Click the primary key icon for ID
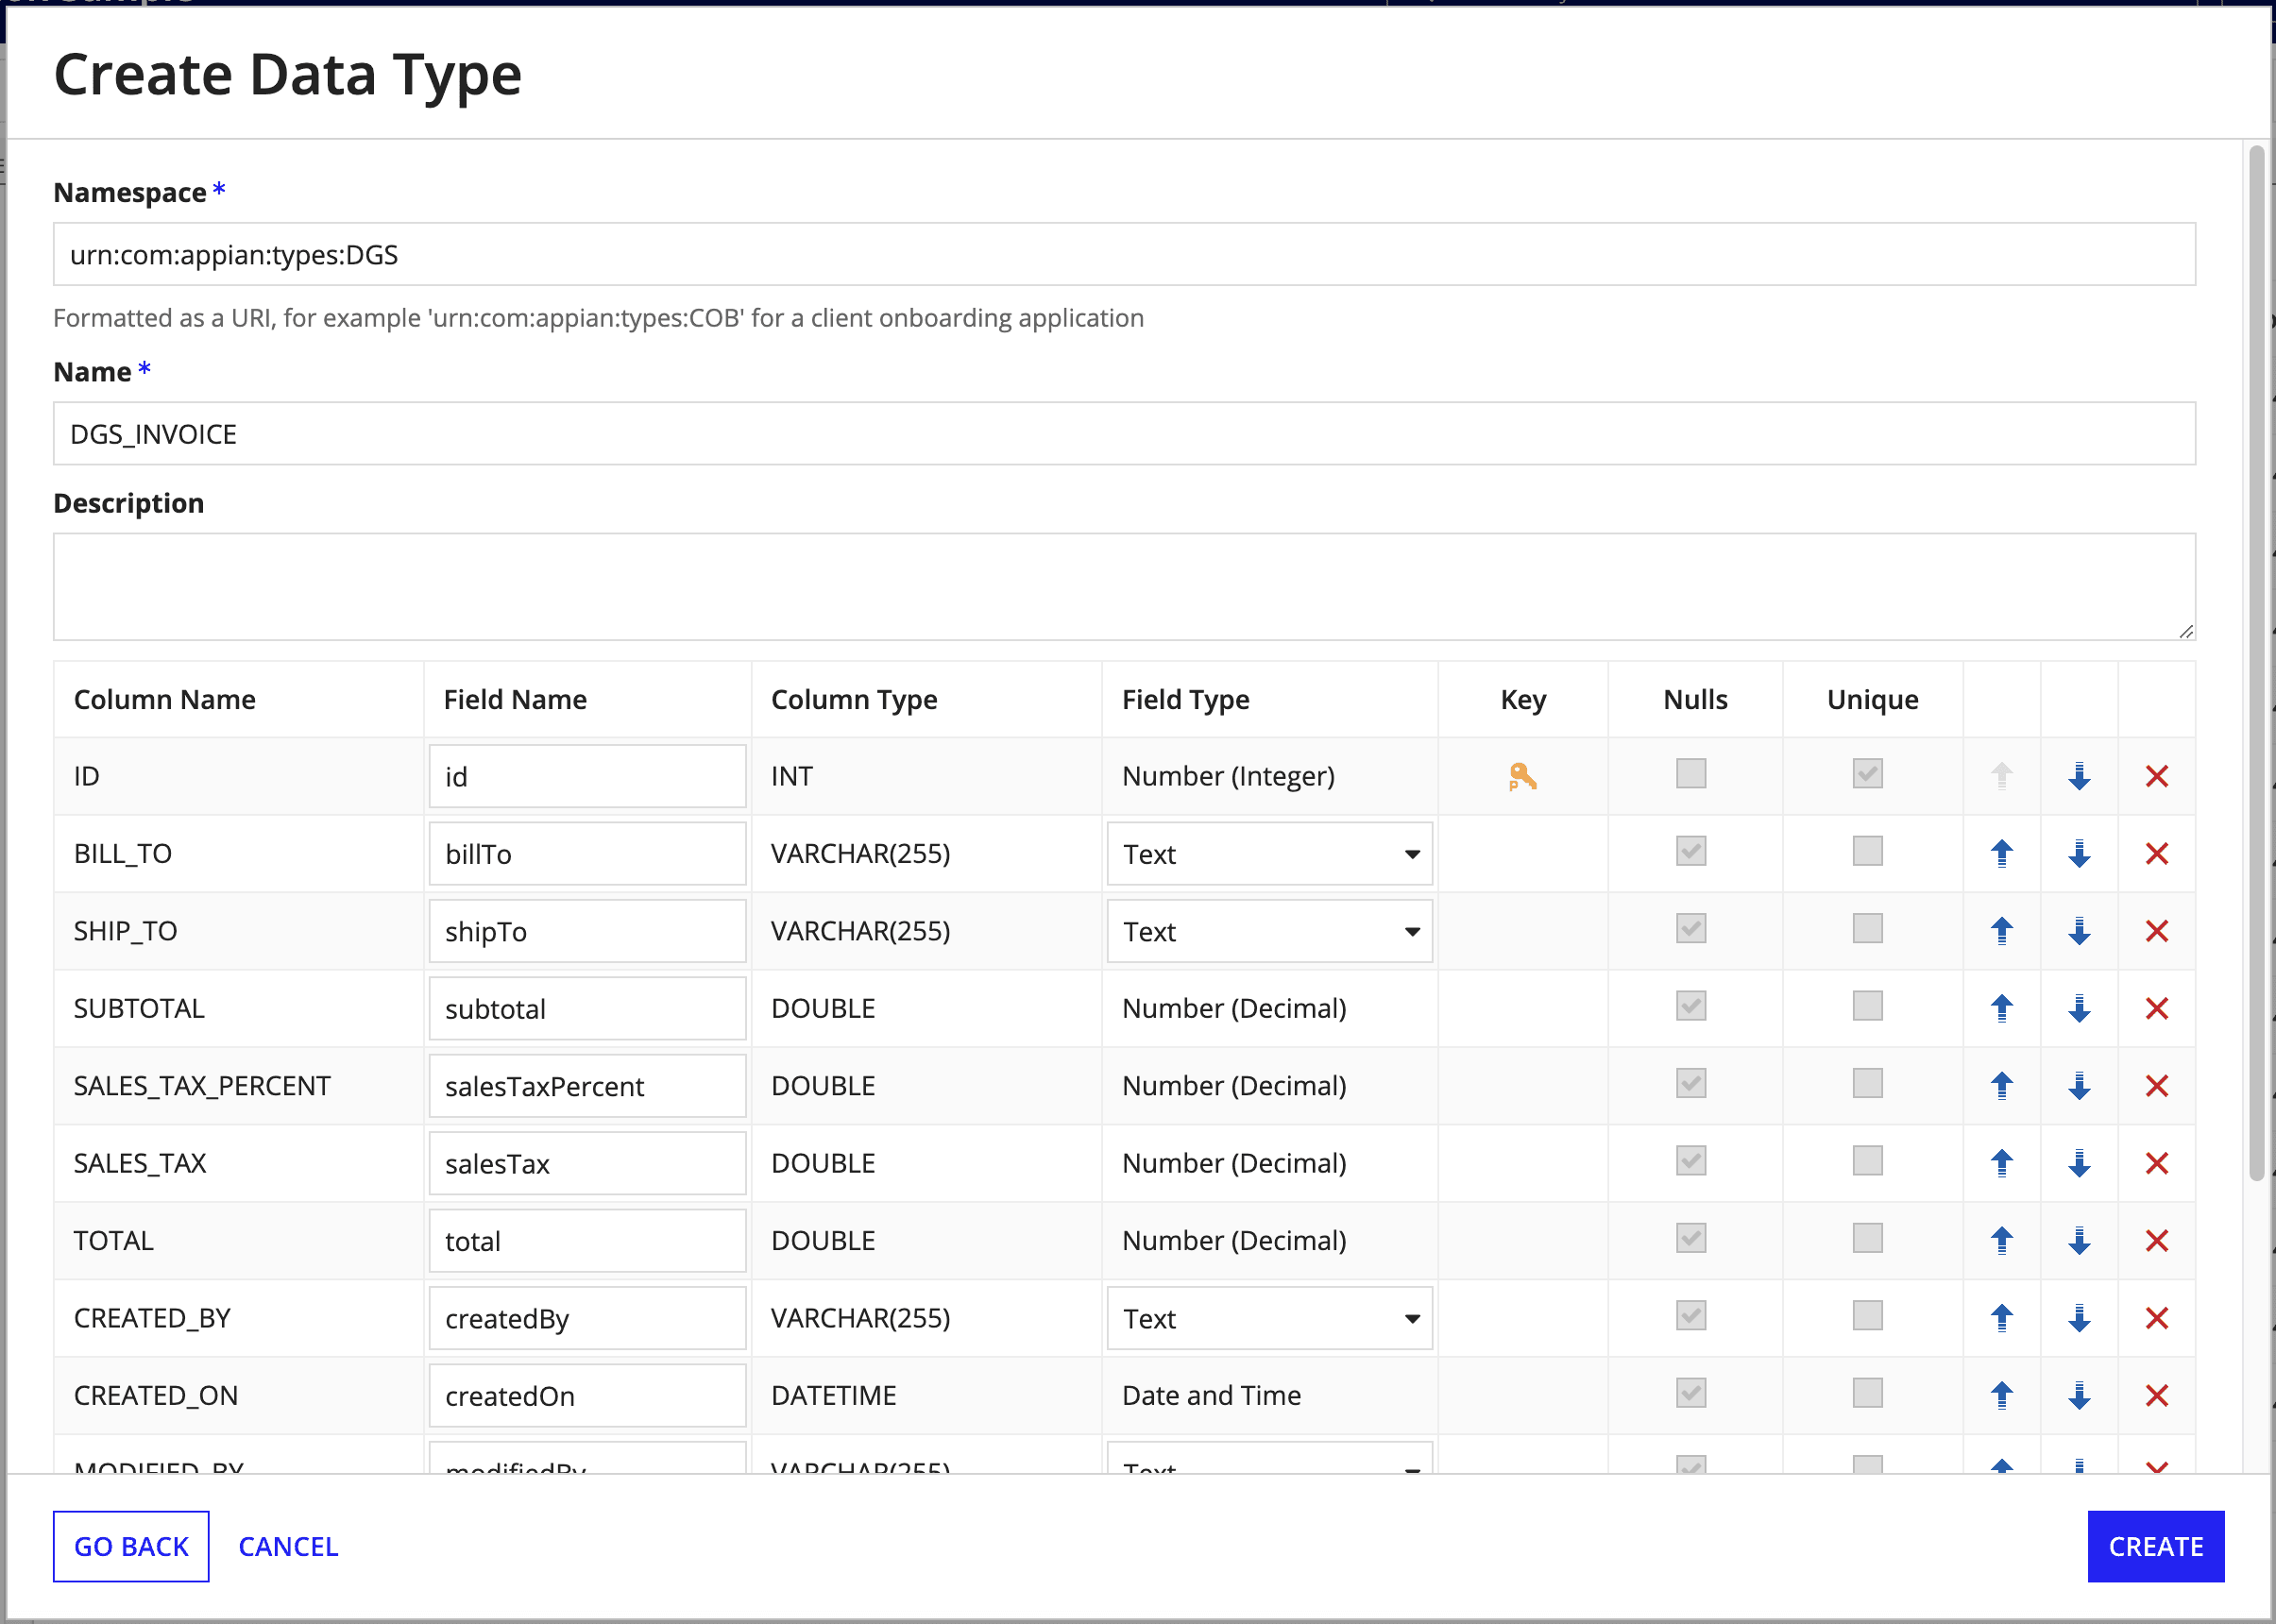 point(1521,776)
